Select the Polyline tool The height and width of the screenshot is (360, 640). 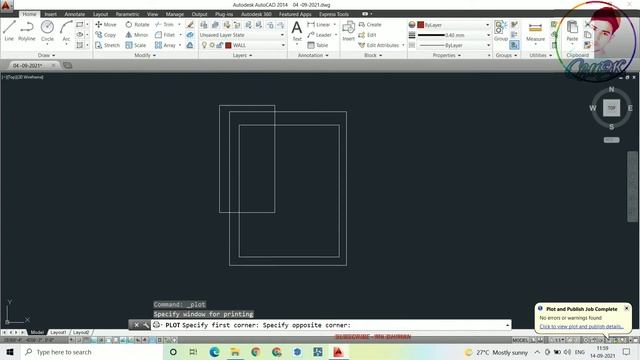click(x=27, y=31)
